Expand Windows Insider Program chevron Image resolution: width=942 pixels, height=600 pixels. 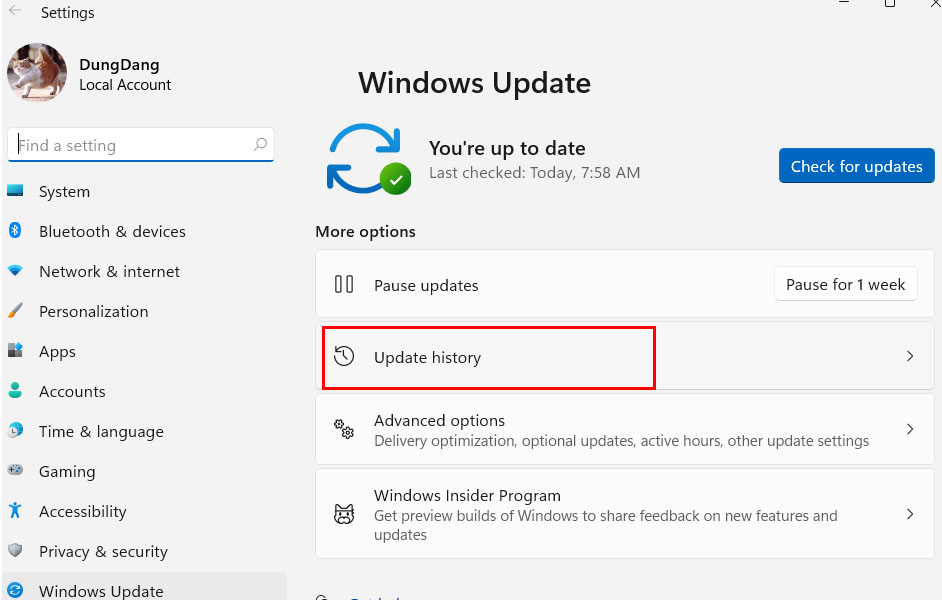click(x=910, y=514)
